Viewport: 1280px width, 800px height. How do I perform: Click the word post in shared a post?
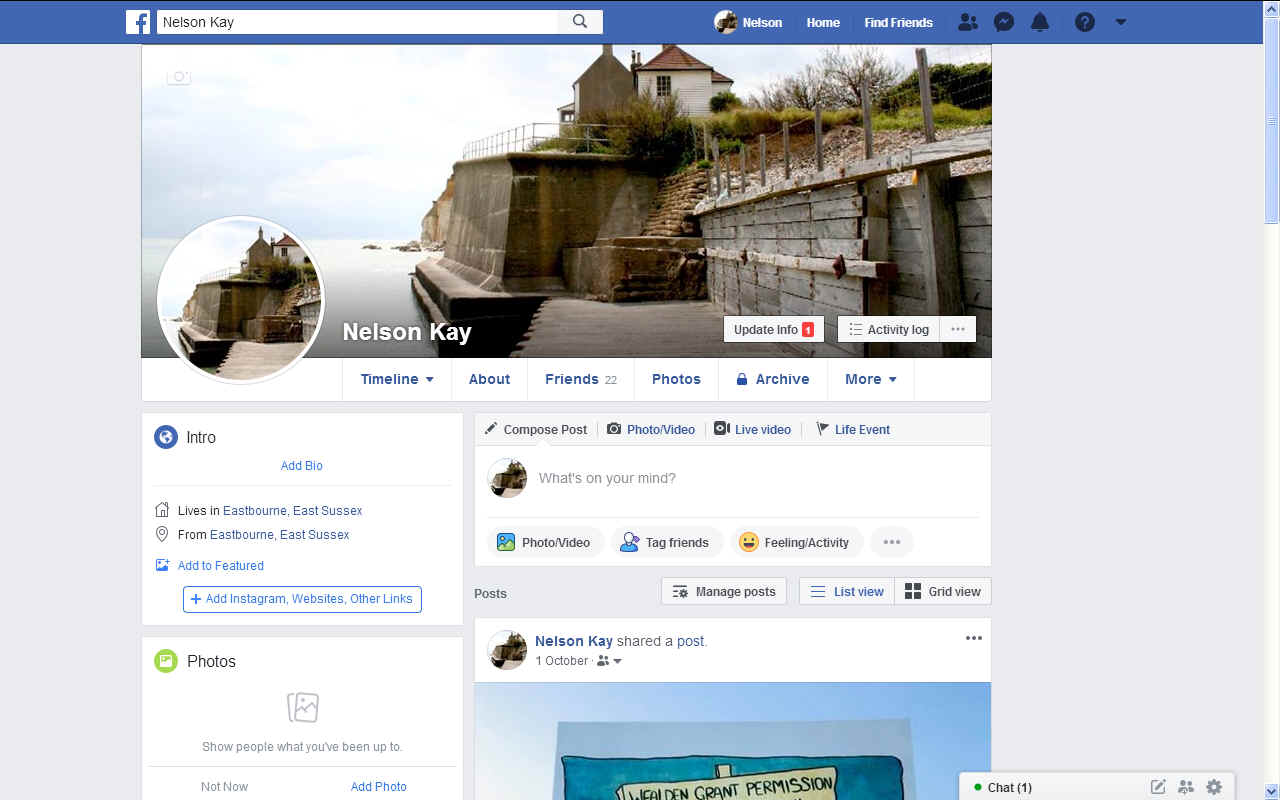coord(690,641)
